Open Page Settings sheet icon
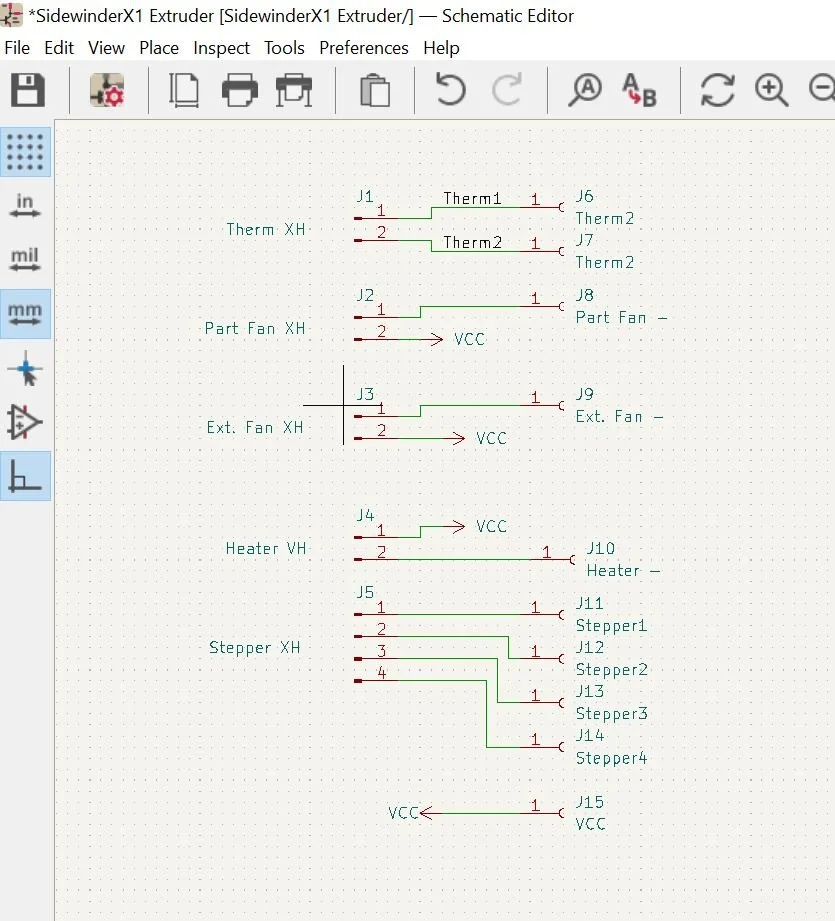The height and width of the screenshot is (921, 835). click(184, 90)
